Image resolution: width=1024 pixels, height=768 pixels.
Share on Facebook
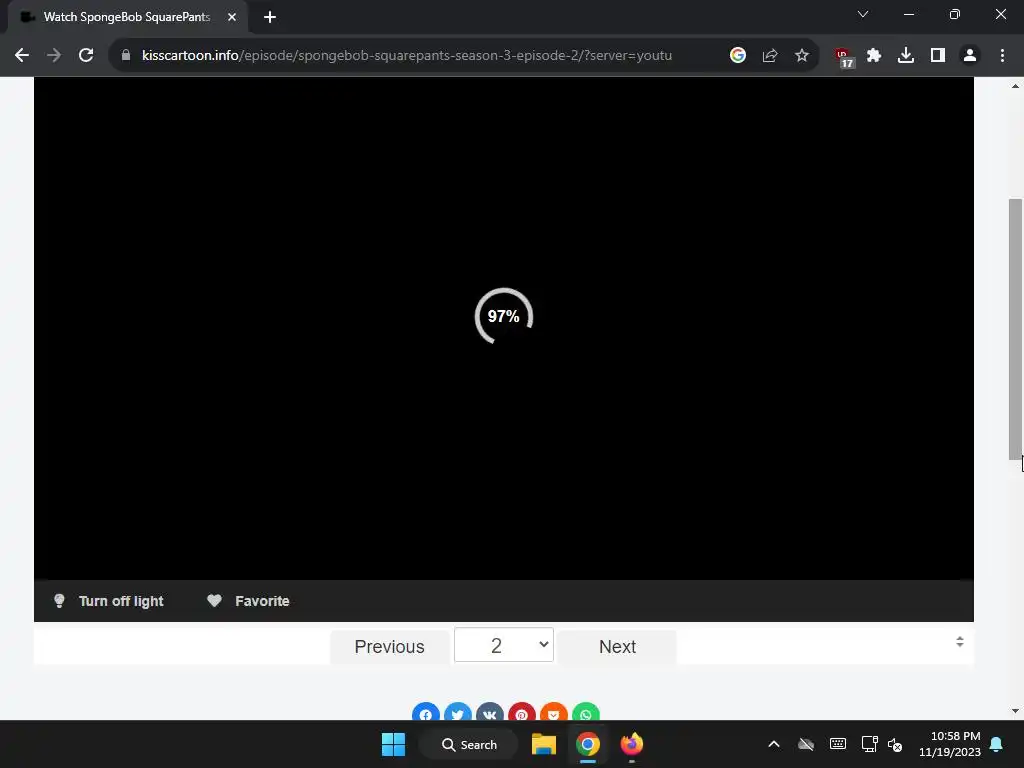tap(426, 712)
